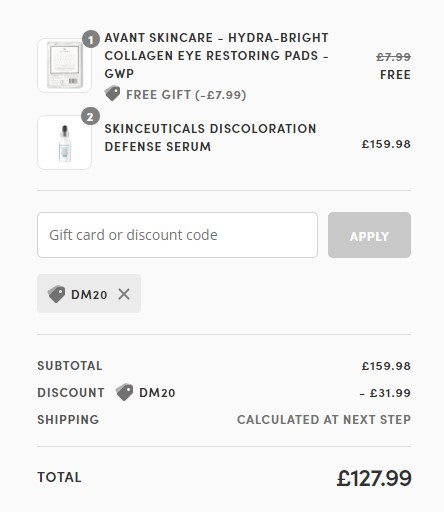Click the quantity badge 1 on eye pads
444x512 pixels.
91,40
